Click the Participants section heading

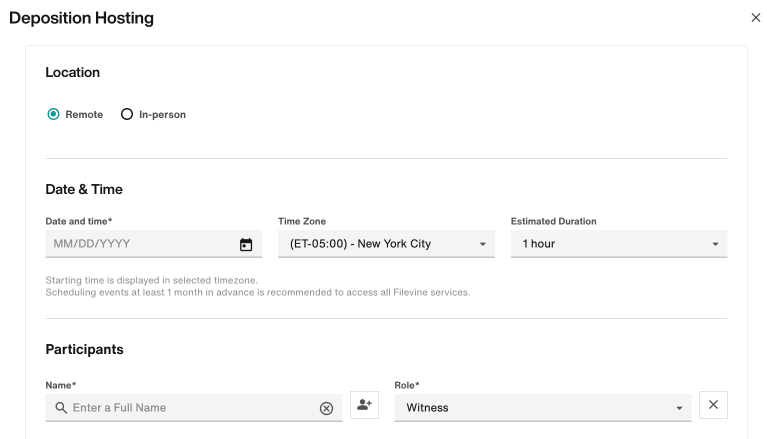[x=85, y=349]
